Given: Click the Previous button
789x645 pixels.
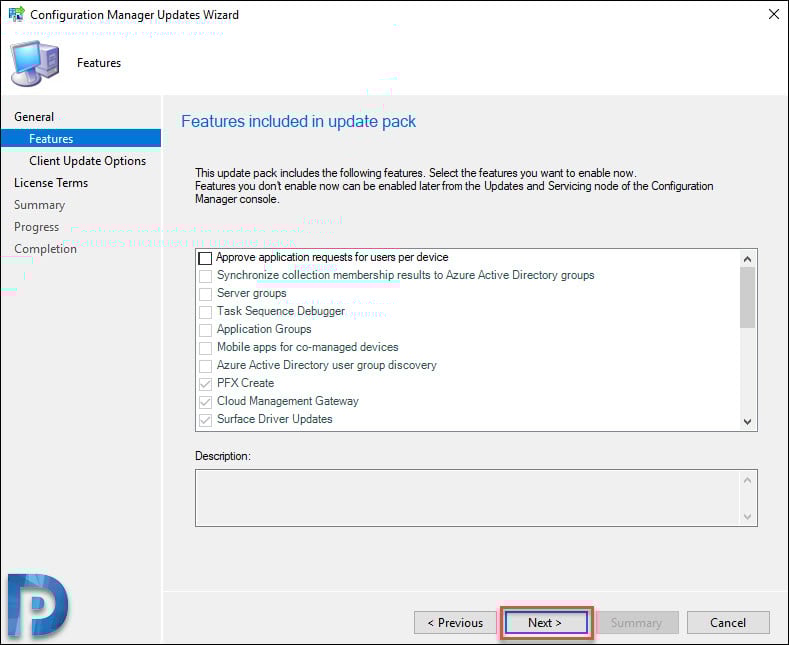Looking at the screenshot, I should click(455, 623).
